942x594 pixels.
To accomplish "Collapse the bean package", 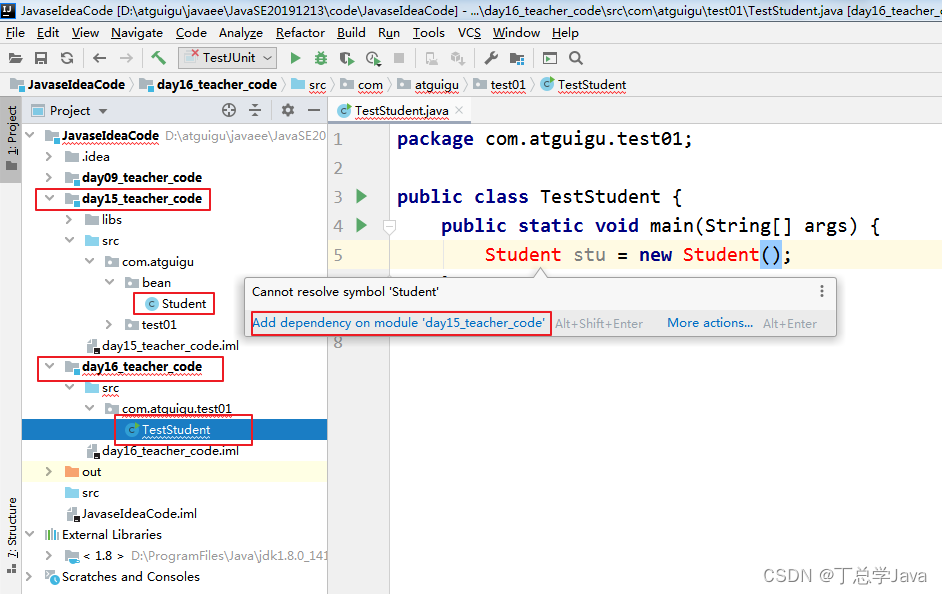I will 110,282.
